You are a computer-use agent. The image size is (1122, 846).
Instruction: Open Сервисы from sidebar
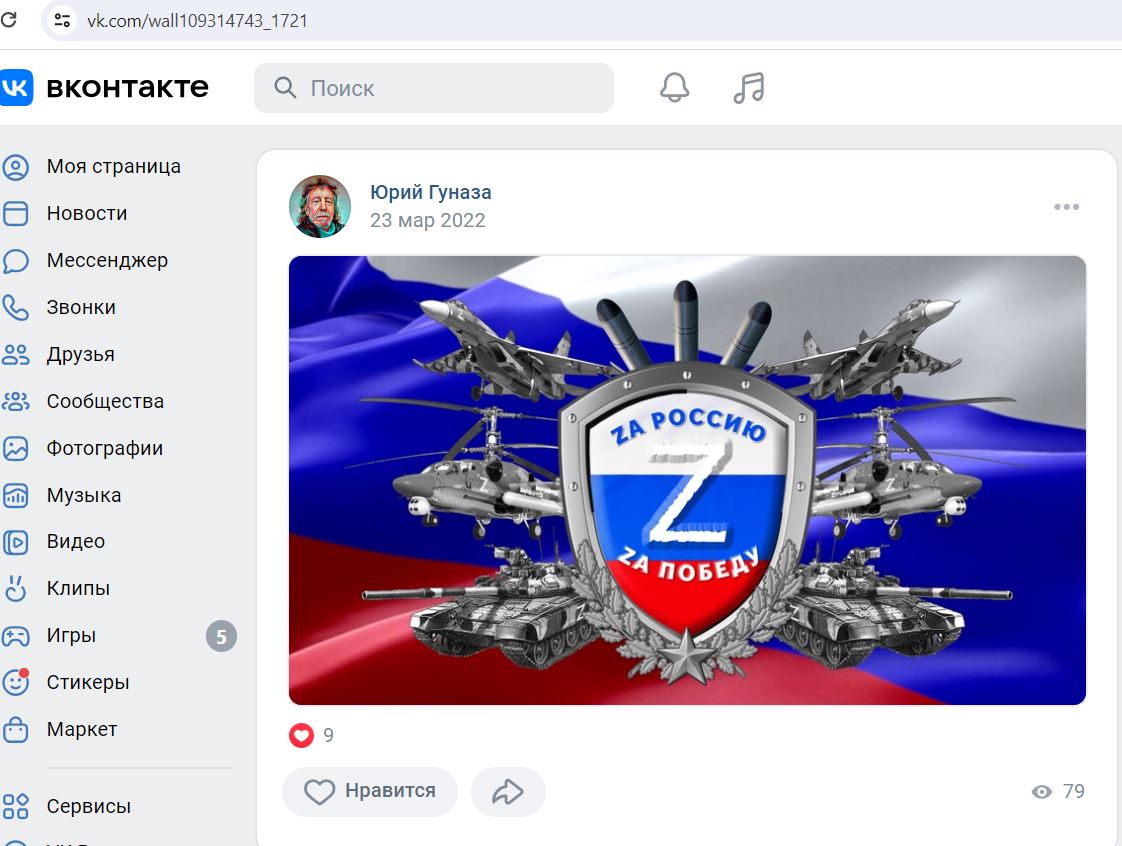coord(89,807)
